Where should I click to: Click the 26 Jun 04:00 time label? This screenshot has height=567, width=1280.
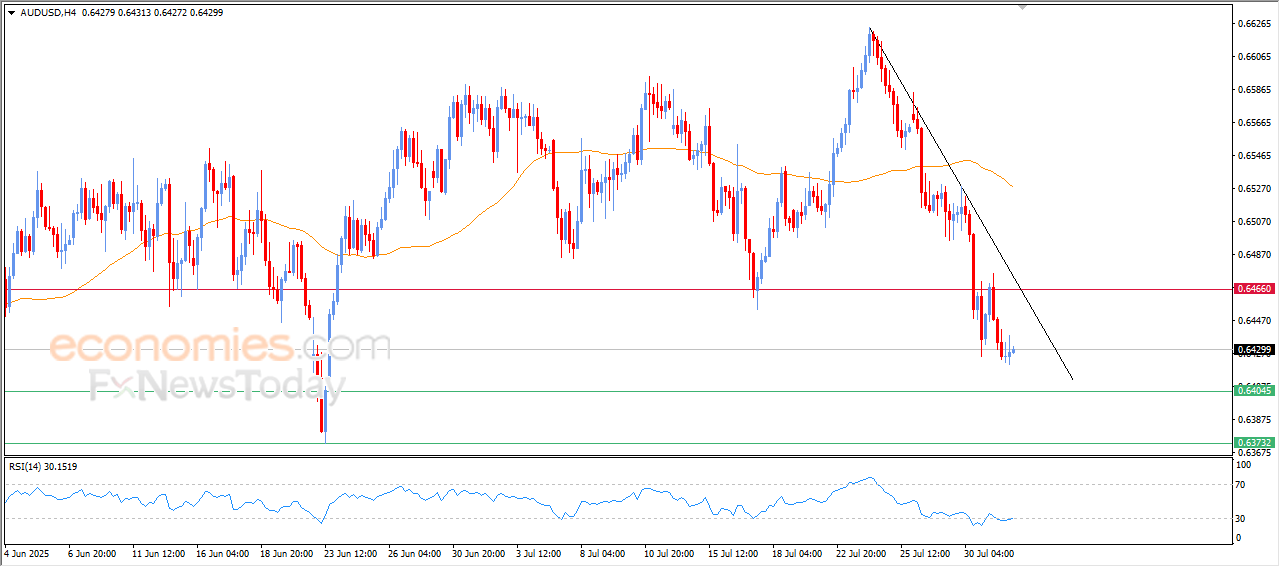(x=416, y=552)
